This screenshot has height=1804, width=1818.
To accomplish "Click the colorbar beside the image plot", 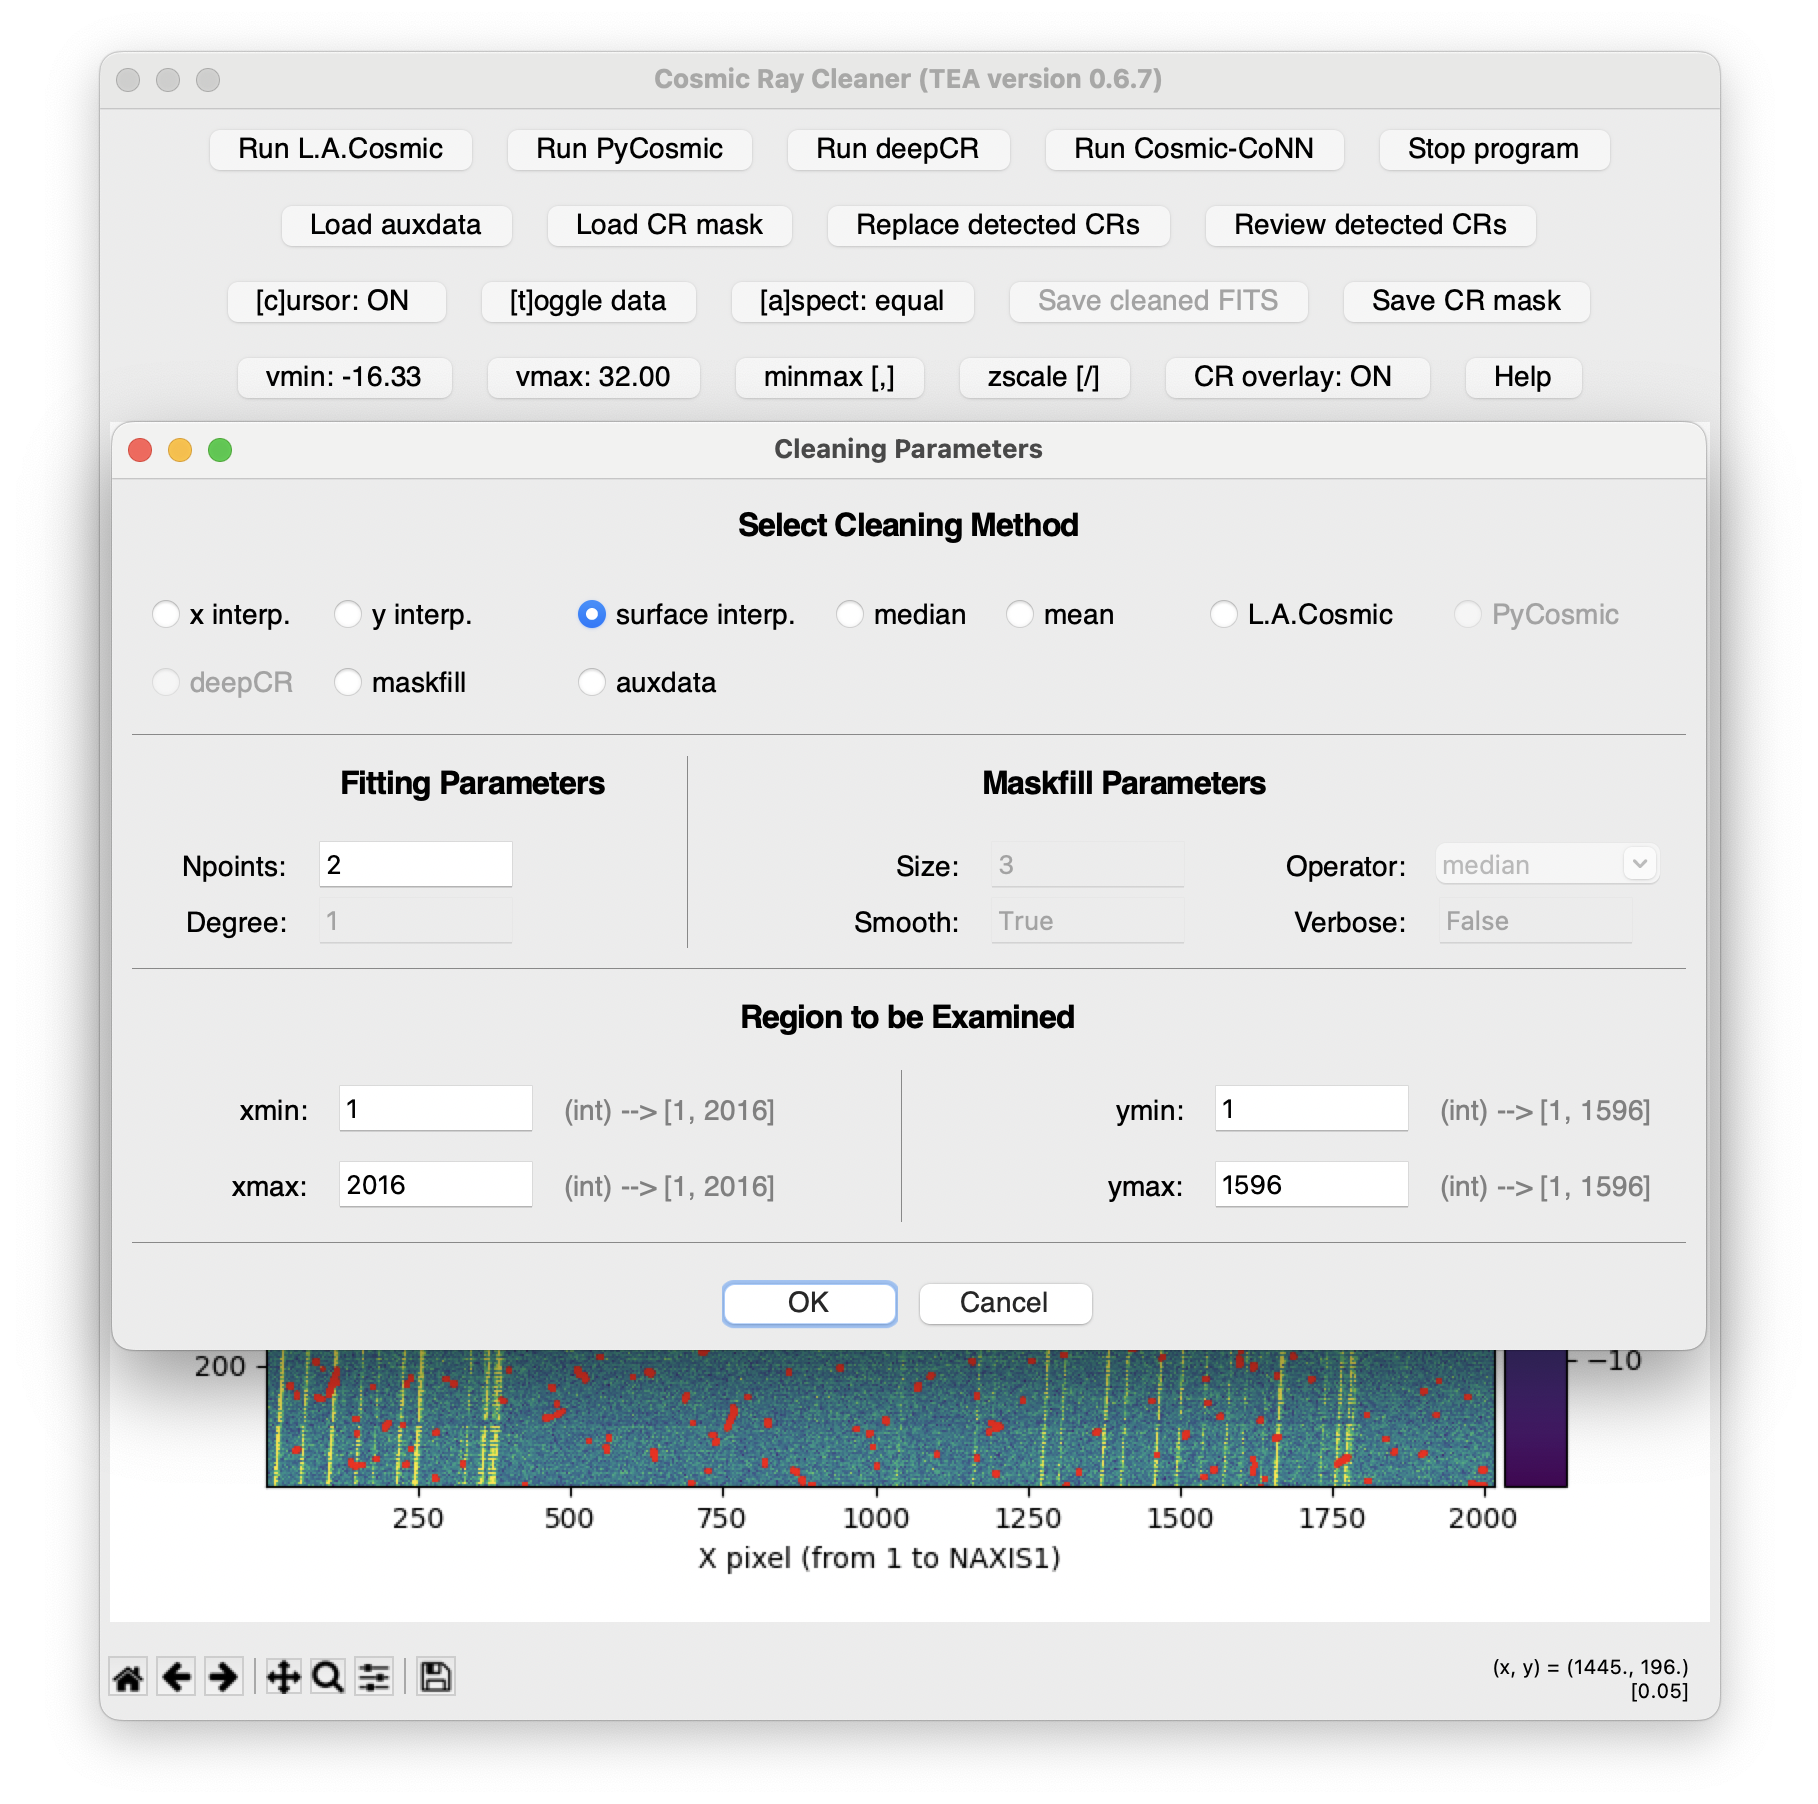I will (x=1534, y=1420).
